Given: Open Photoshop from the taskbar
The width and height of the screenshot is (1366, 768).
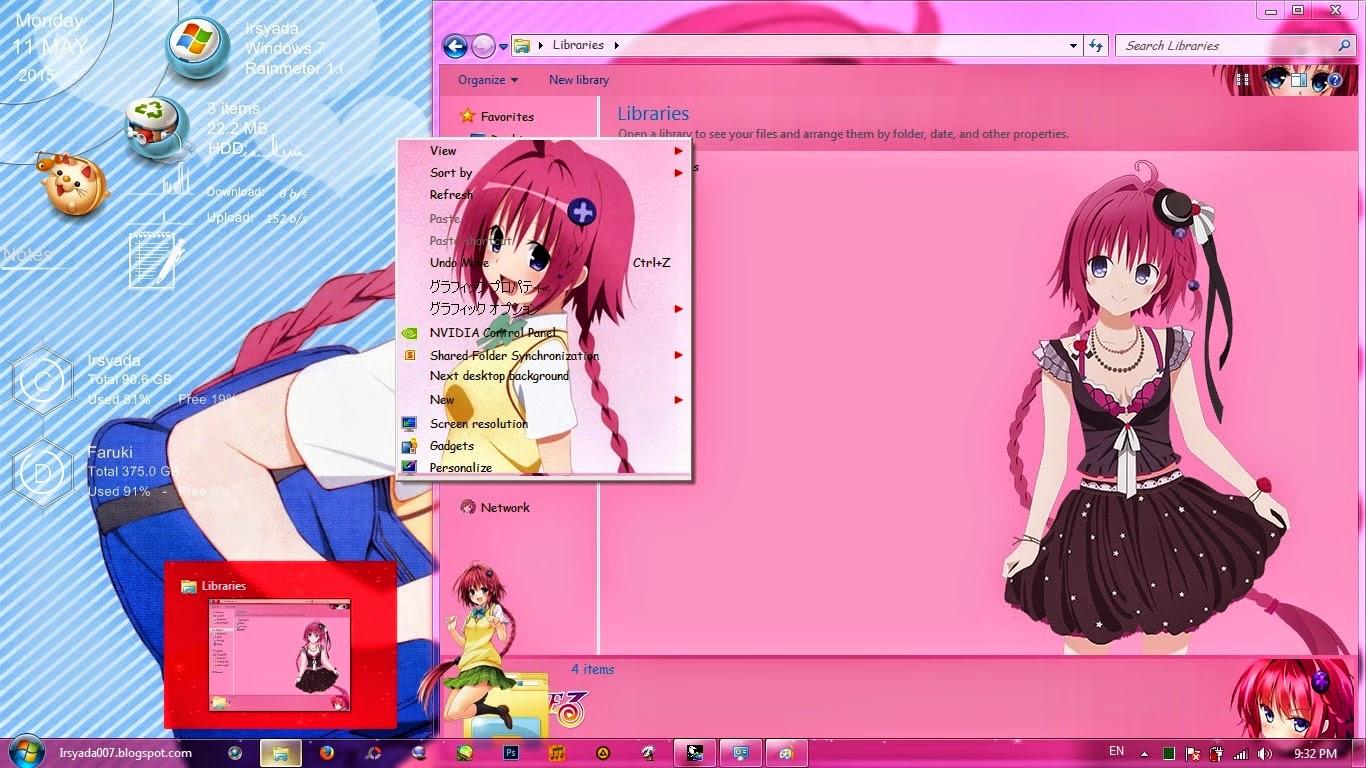Looking at the screenshot, I should tap(511, 753).
